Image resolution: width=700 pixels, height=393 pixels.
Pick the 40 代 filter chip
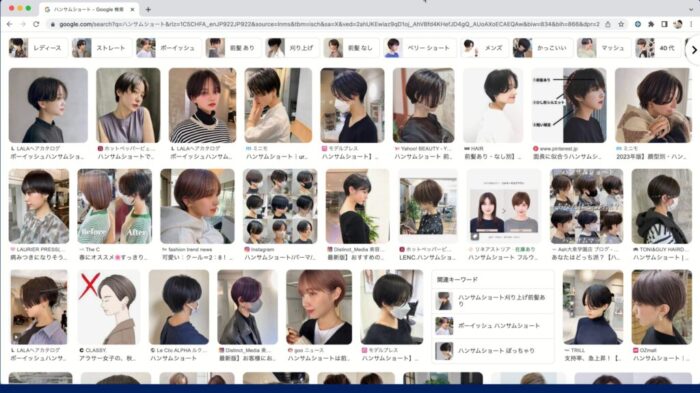point(659,48)
